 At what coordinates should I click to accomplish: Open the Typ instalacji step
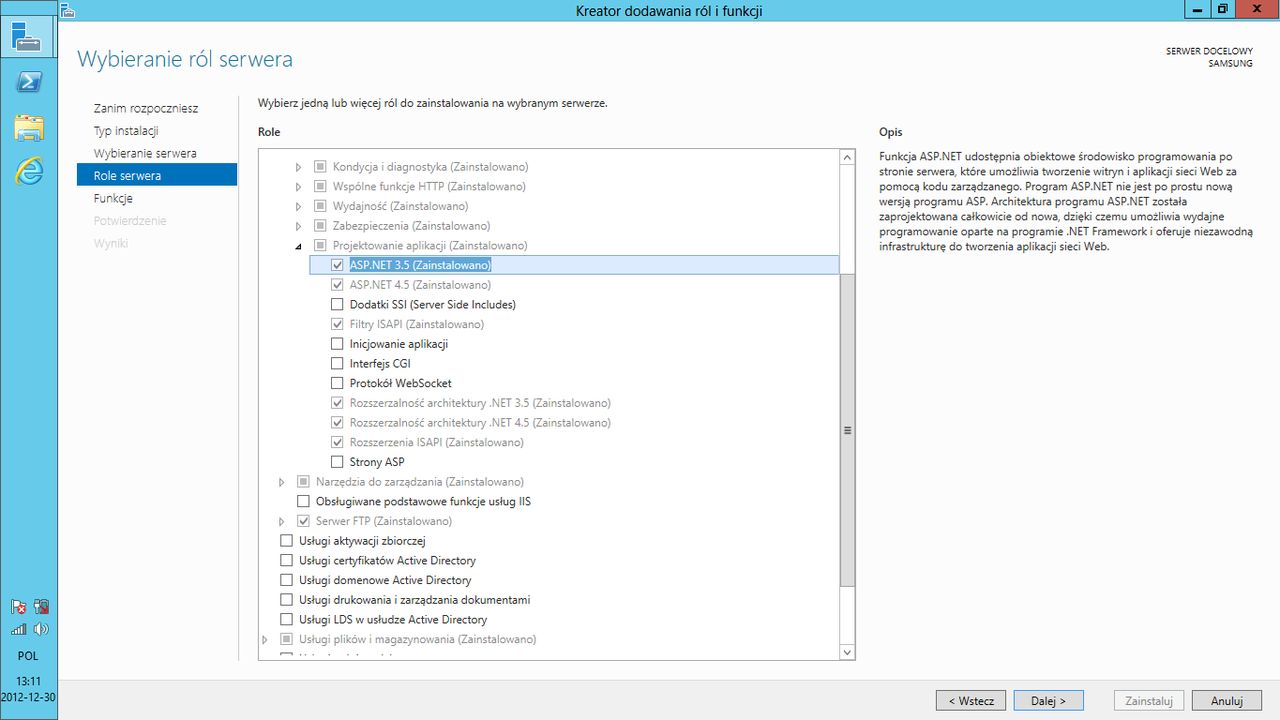tap(126, 131)
